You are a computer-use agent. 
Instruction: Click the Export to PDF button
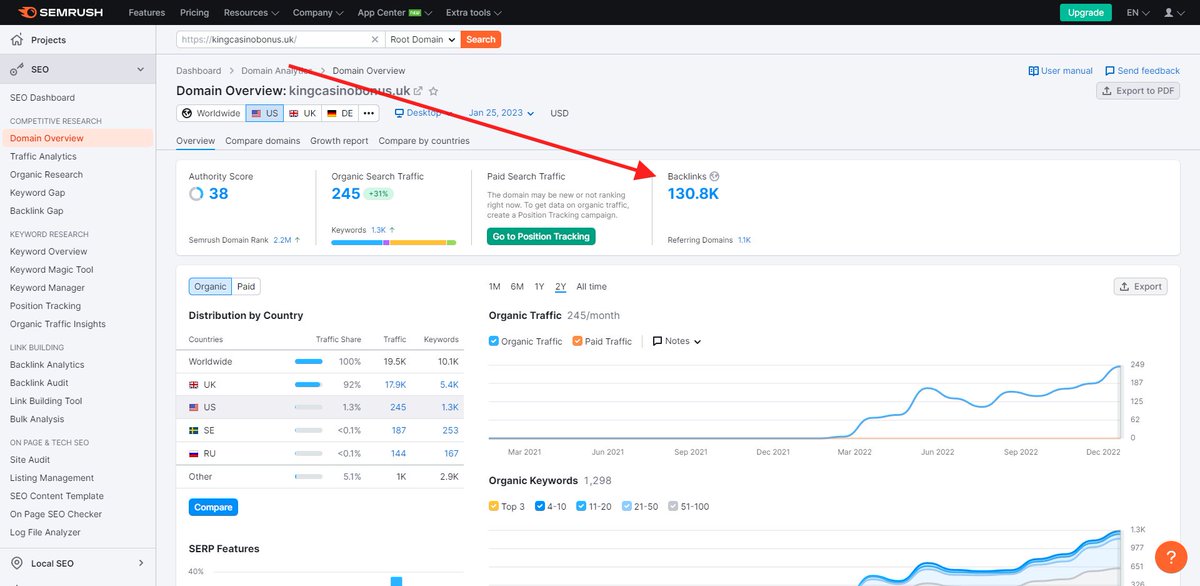1138,91
